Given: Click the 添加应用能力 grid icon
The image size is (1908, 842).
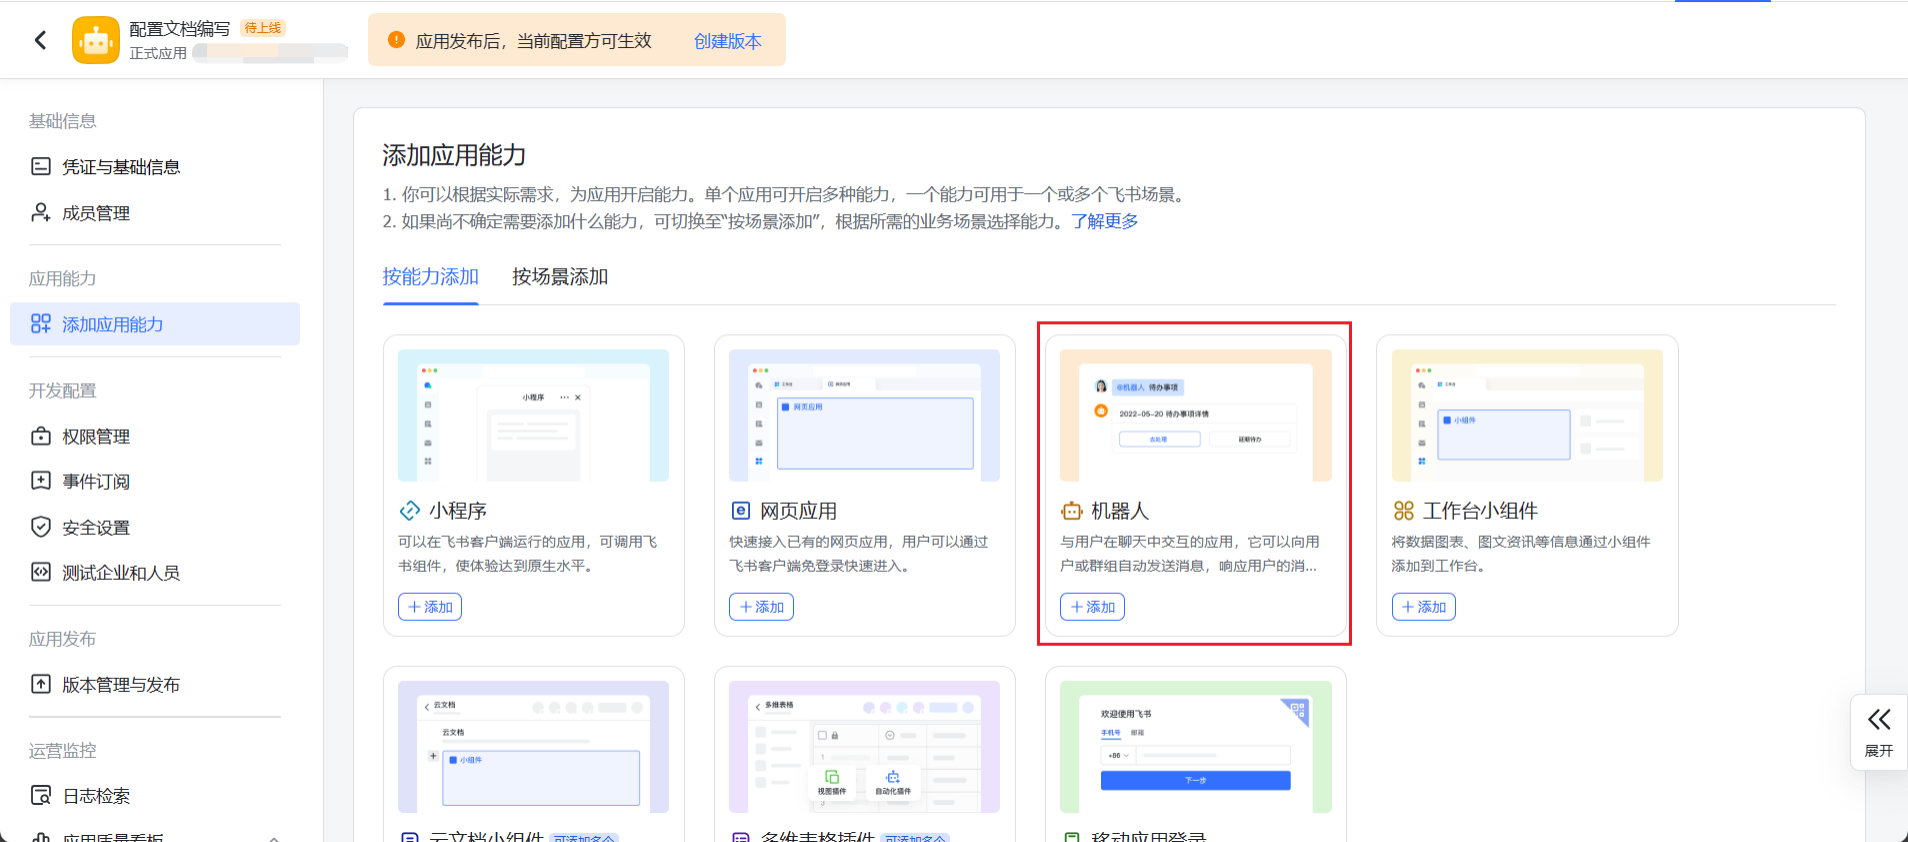Looking at the screenshot, I should 41,324.
